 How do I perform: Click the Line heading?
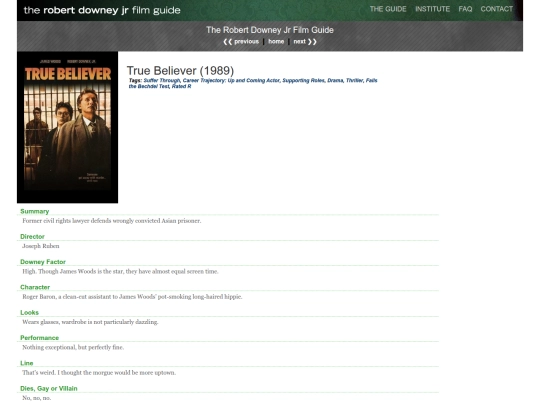pyautogui.click(x=27, y=363)
